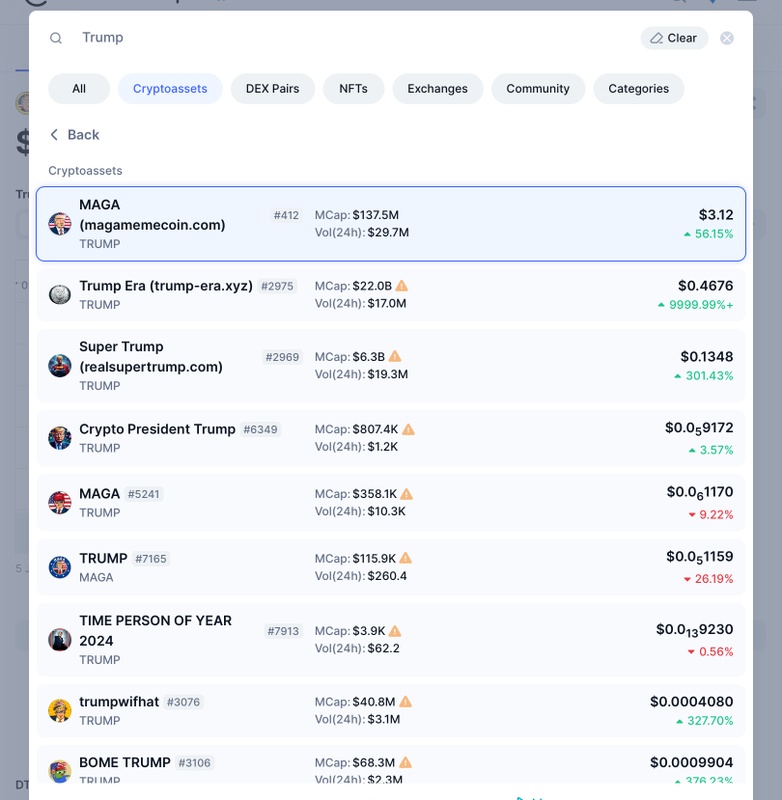Open Trump Era (trump-era.xyz) result name
Viewport: 782px width, 800px height.
pyautogui.click(x=166, y=286)
